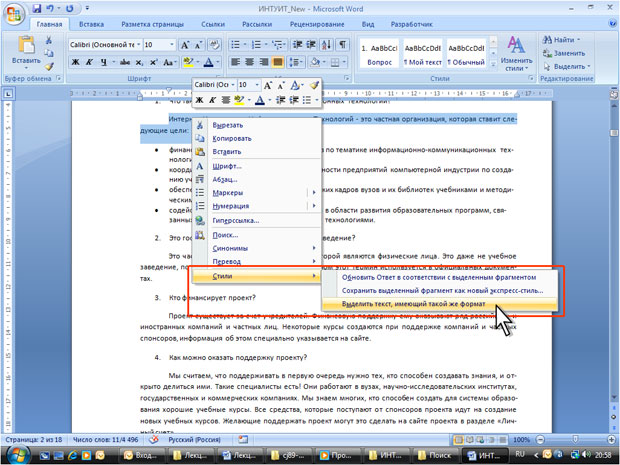620x465 pixels.
Task: Save document from Quick Access toolbar
Action: click(x=36, y=8)
